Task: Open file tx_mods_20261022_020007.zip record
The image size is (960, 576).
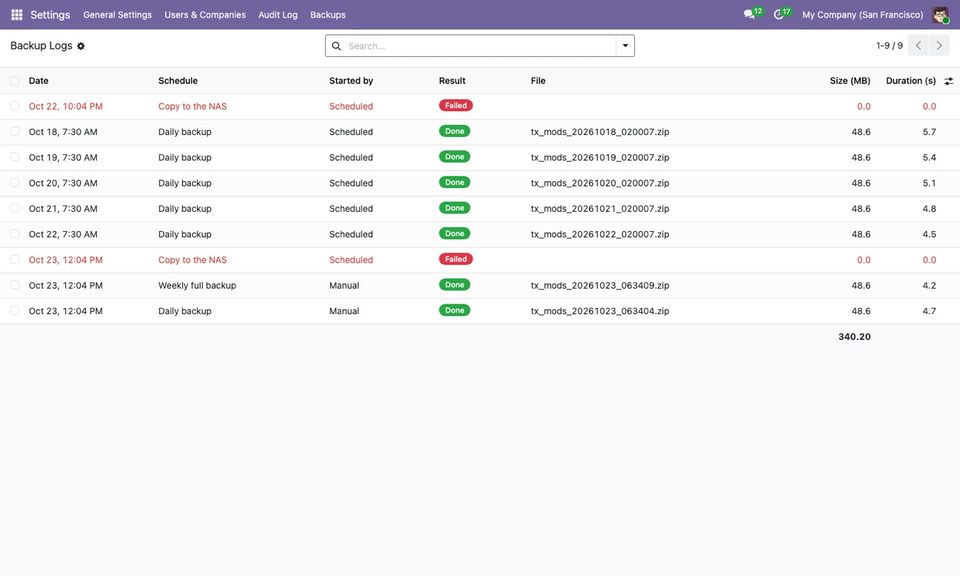Action: (x=600, y=234)
